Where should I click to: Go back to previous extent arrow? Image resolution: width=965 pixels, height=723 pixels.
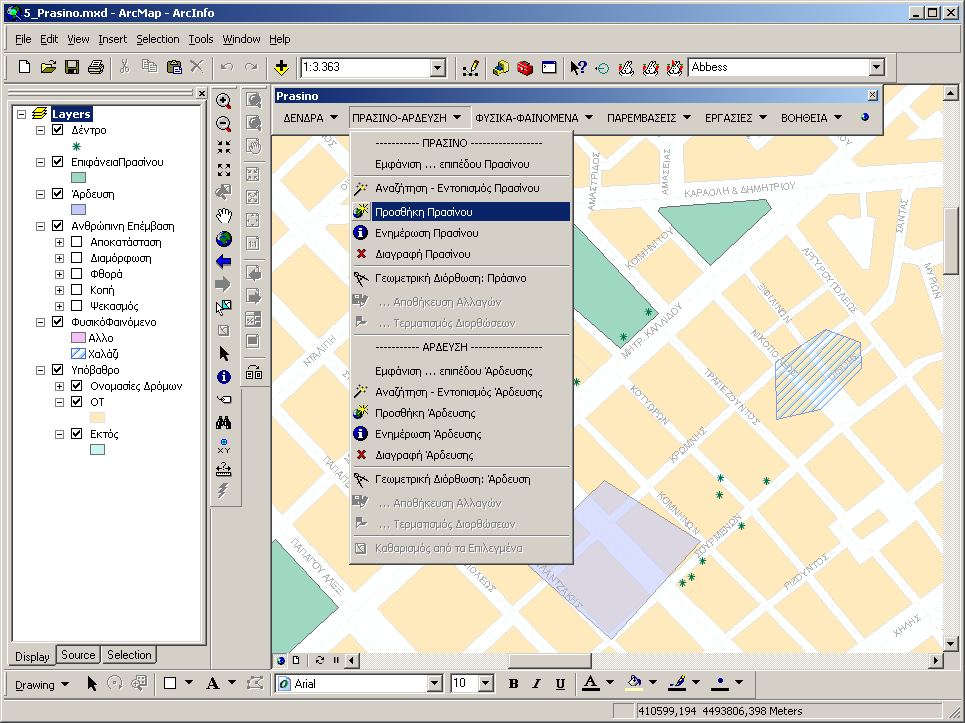(x=224, y=262)
